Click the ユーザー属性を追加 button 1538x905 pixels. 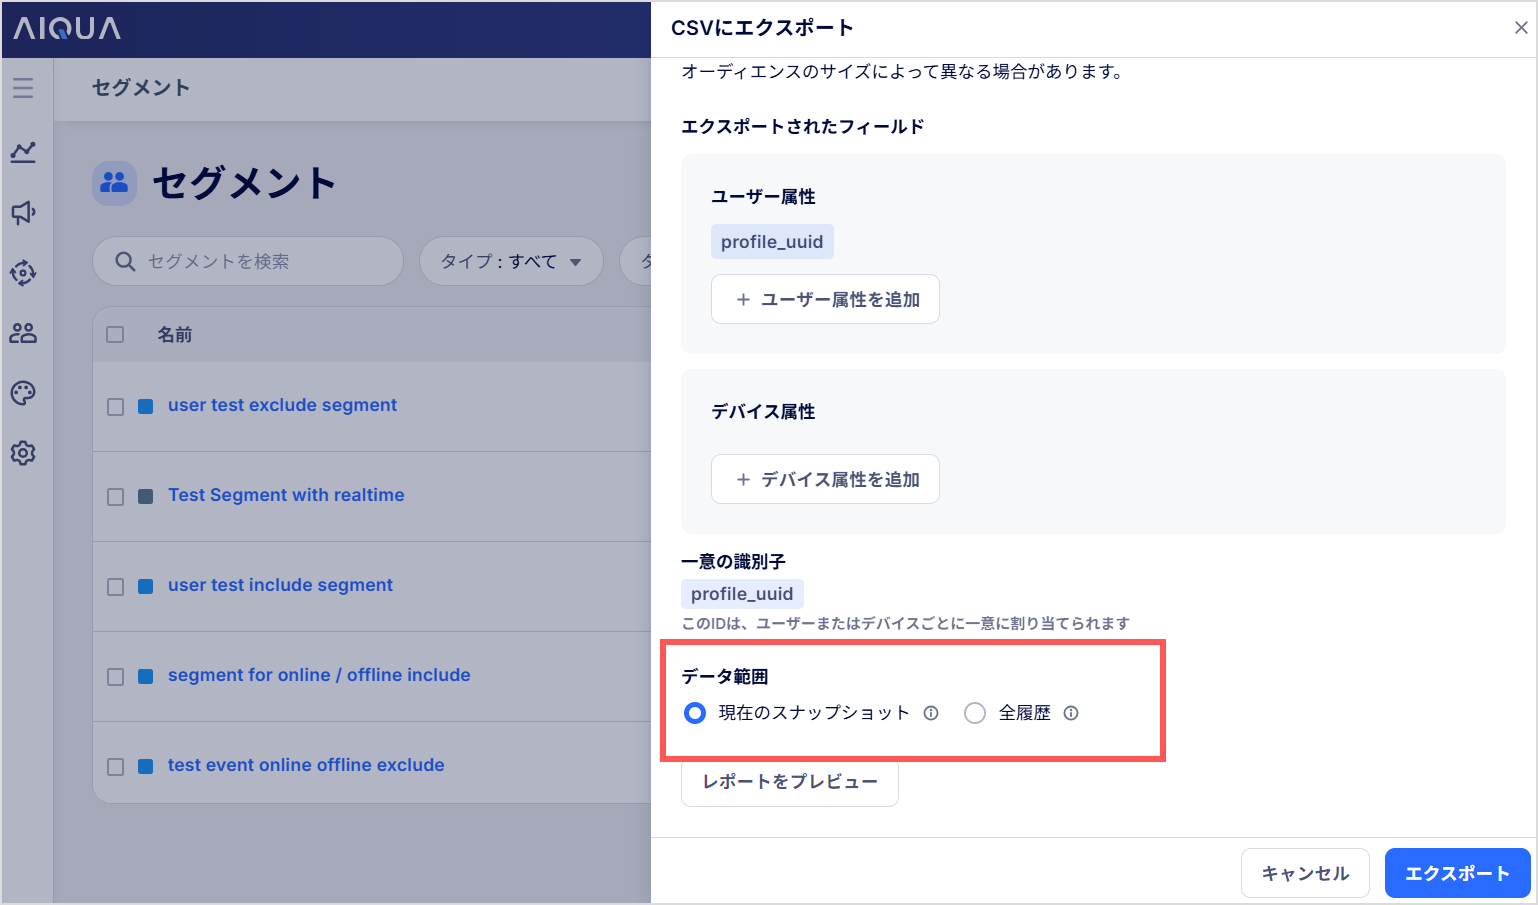tap(825, 299)
